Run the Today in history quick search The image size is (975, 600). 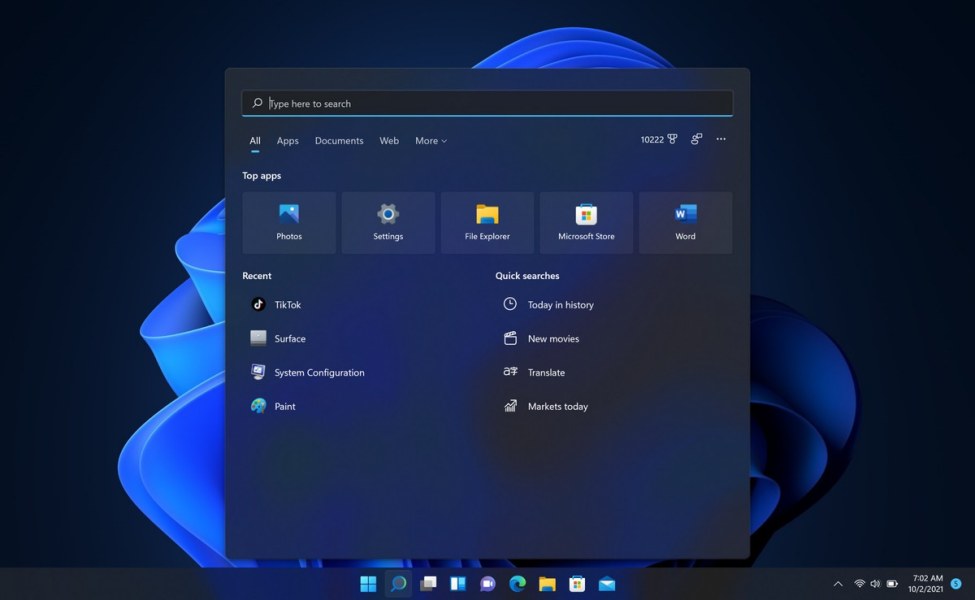560,305
